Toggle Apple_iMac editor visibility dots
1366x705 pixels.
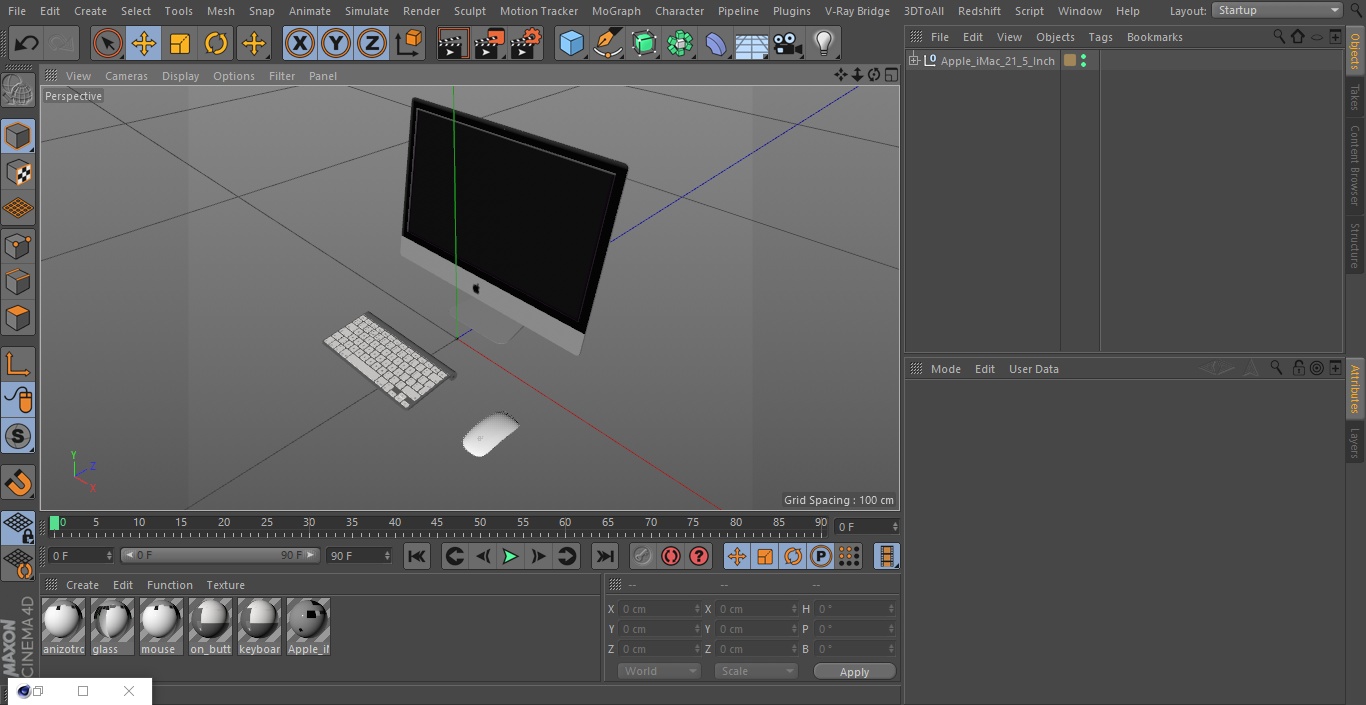[x=1084, y=61]
